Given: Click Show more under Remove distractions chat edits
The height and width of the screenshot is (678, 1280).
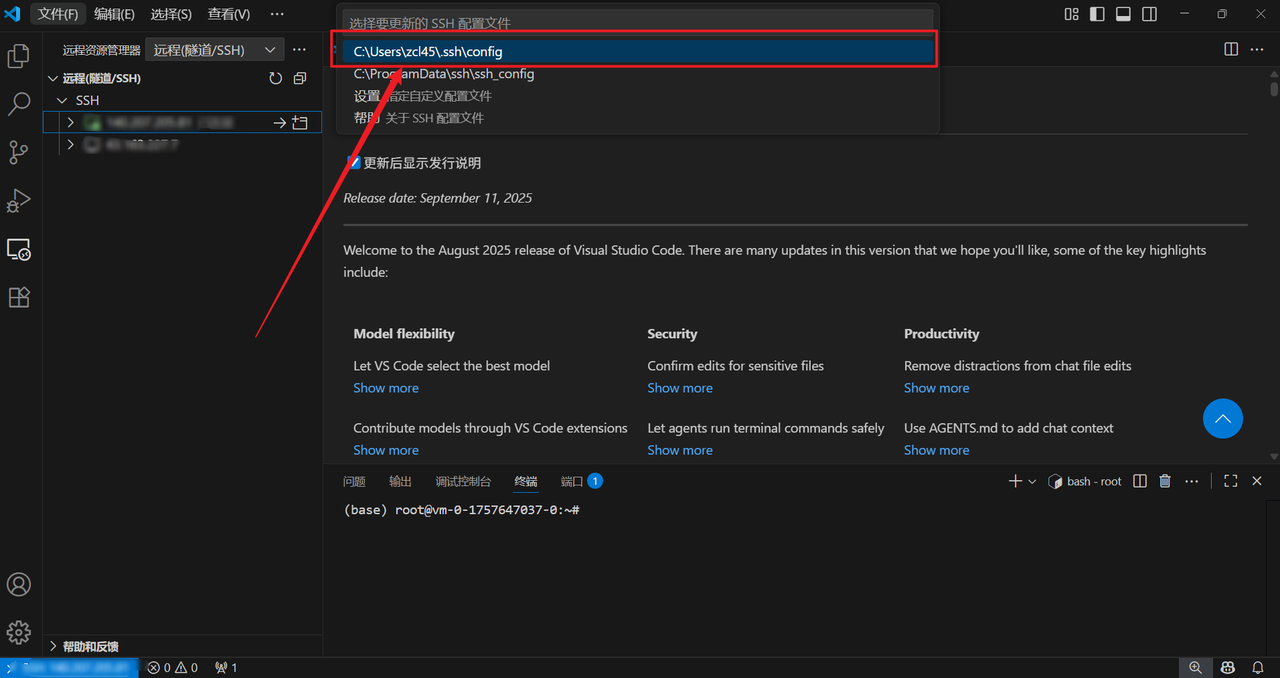Looking at the screenshot, I should 937,388.
